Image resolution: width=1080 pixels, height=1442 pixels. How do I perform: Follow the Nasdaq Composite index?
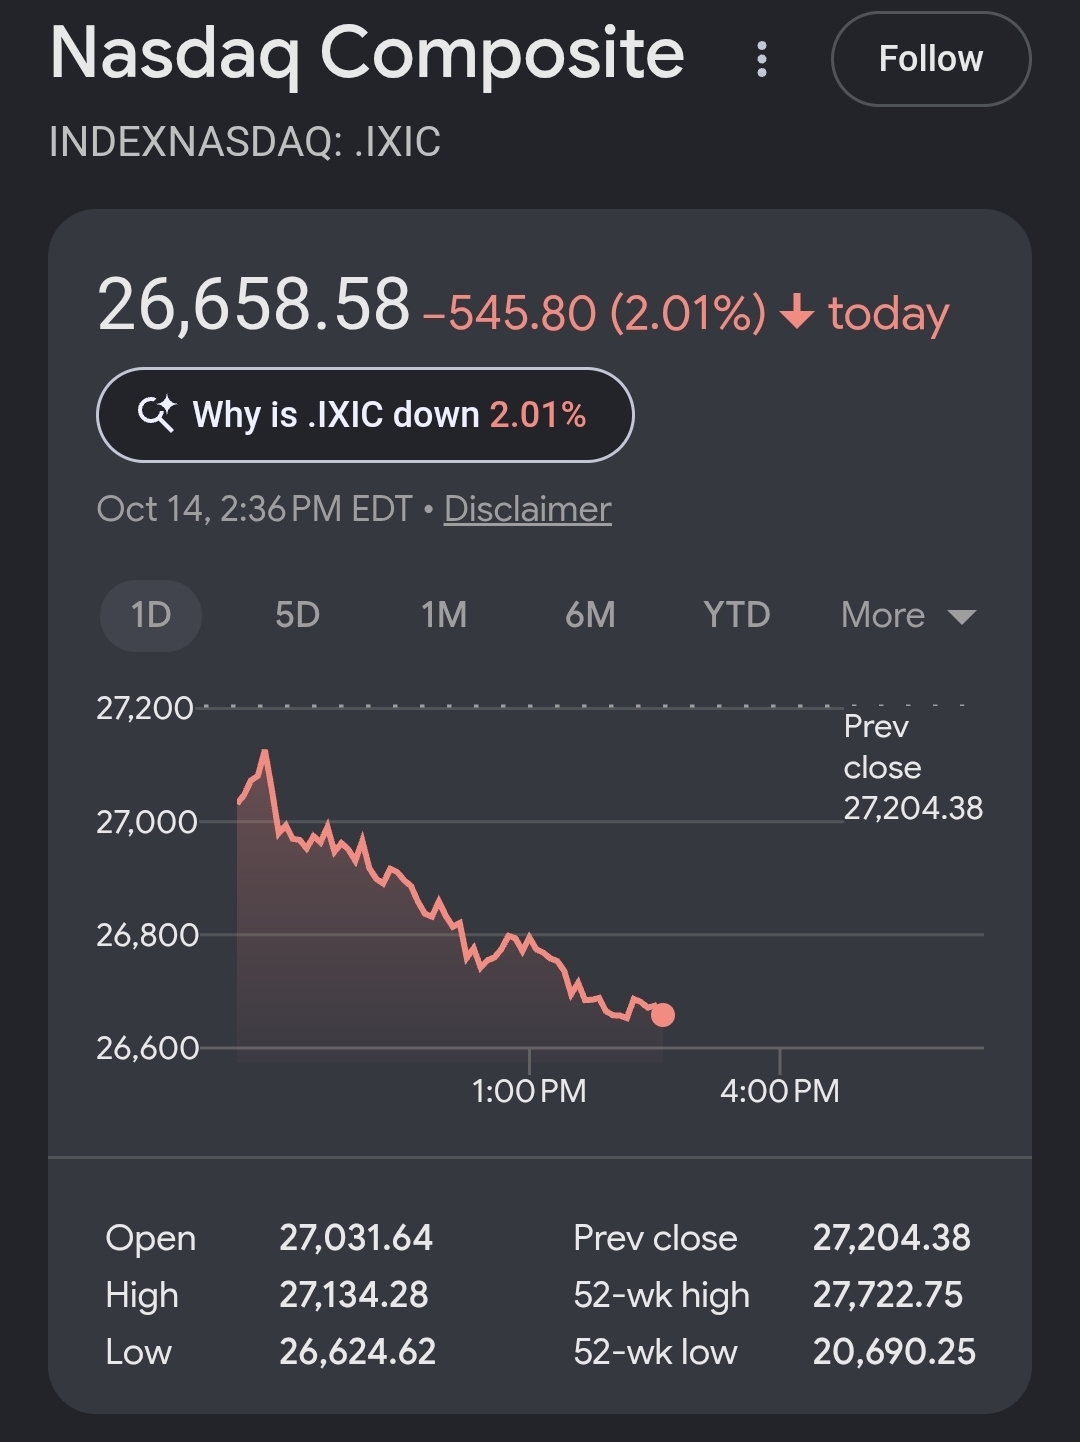[x=930, y=59]
